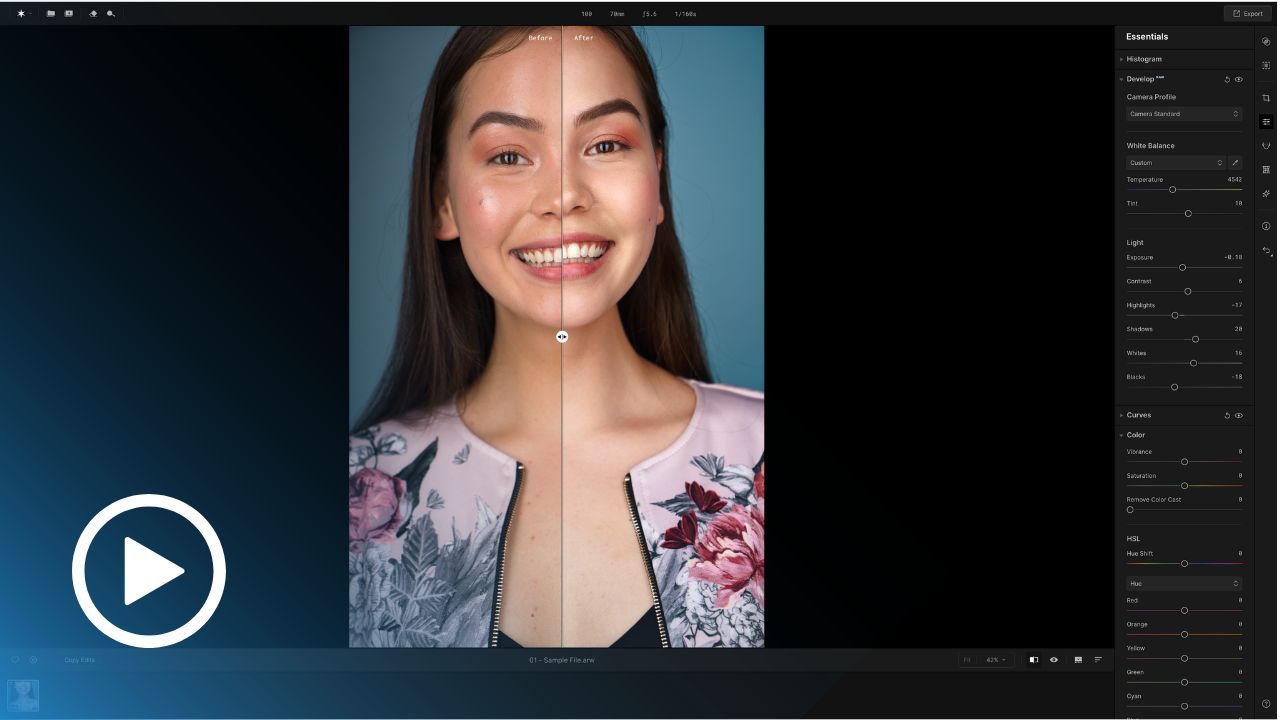Viewport: 1280px width, 720px height.
Task: Click the Saturation slider handle
Action: pyautogui.click(x=1184, y=486)
